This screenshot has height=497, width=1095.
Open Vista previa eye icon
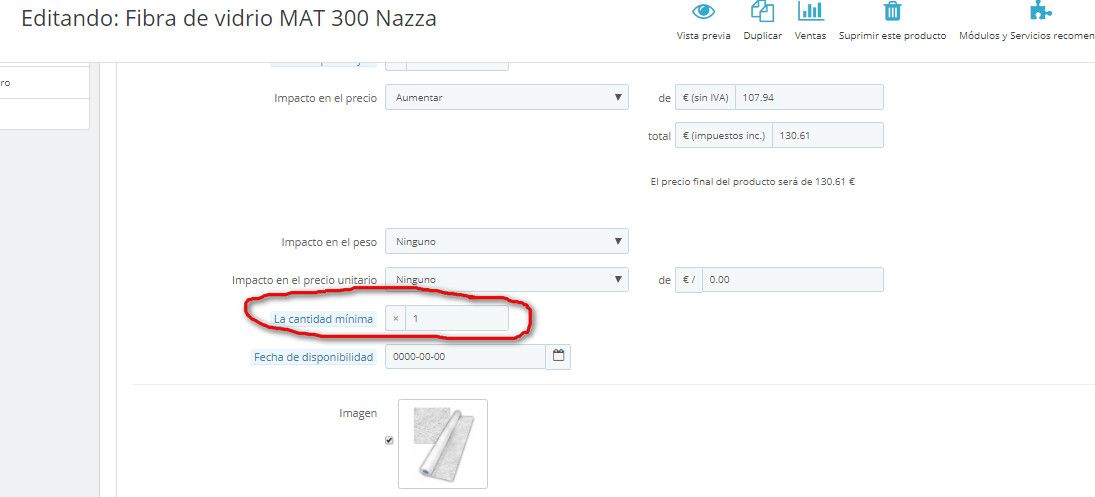pyautogui.click(x=703, y=11)
